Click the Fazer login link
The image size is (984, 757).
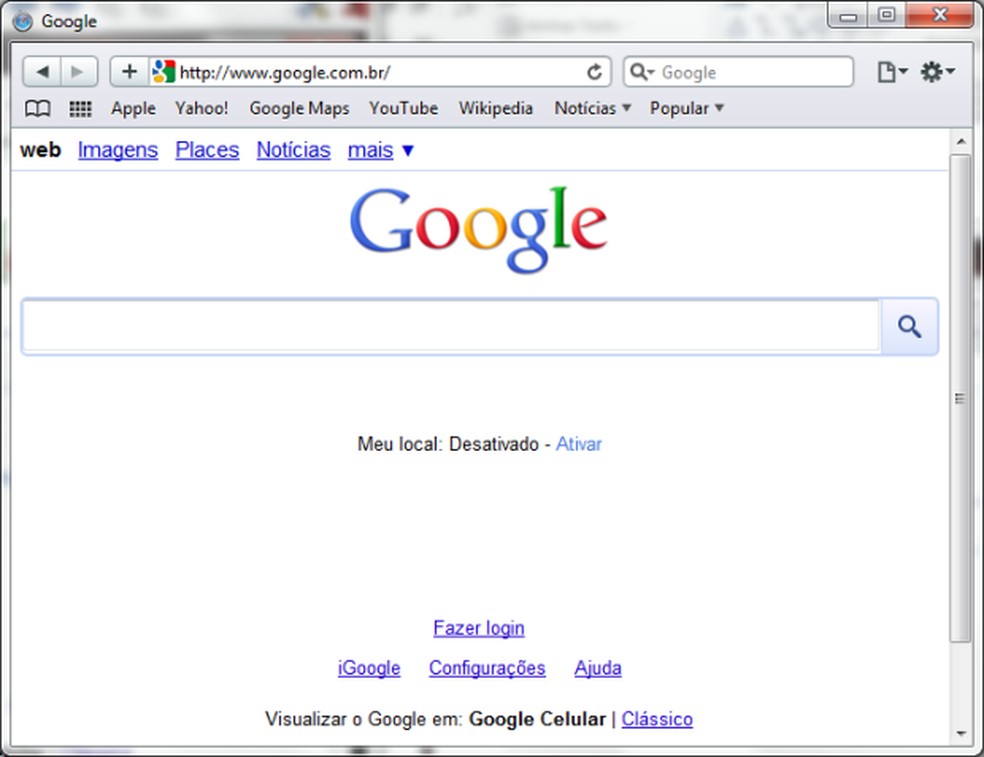coord(478,627)
